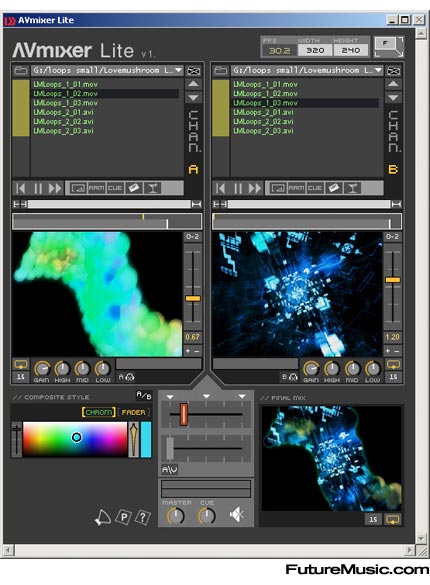430x585 pixels.
Task: Click the eraser icon on channel B
Action: [x=333, y=188]
